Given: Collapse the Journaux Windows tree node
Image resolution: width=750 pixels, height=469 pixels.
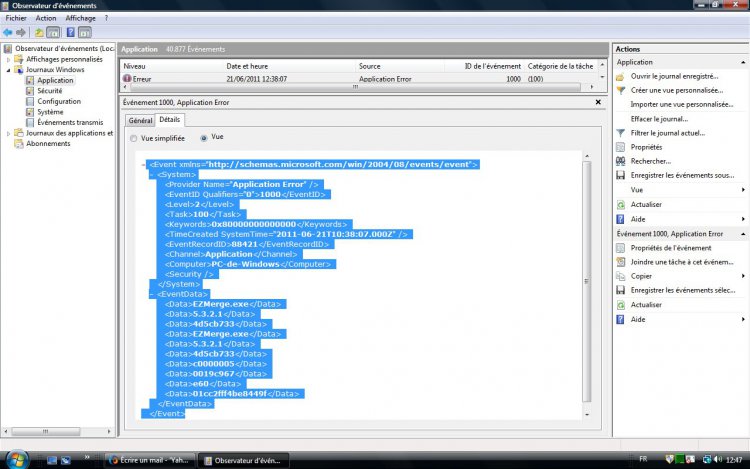Looking at the screenshot, I should (x=8, y=70).
